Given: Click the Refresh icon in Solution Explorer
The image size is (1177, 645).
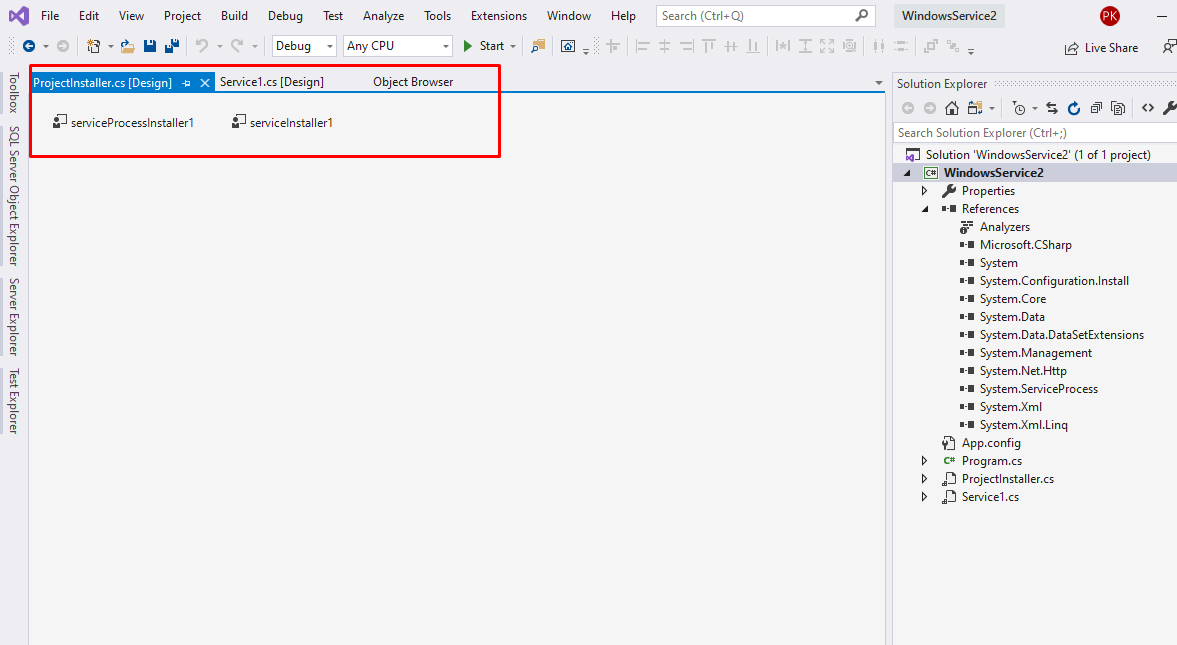Looking at the screenshot, I should [1073, 107].
